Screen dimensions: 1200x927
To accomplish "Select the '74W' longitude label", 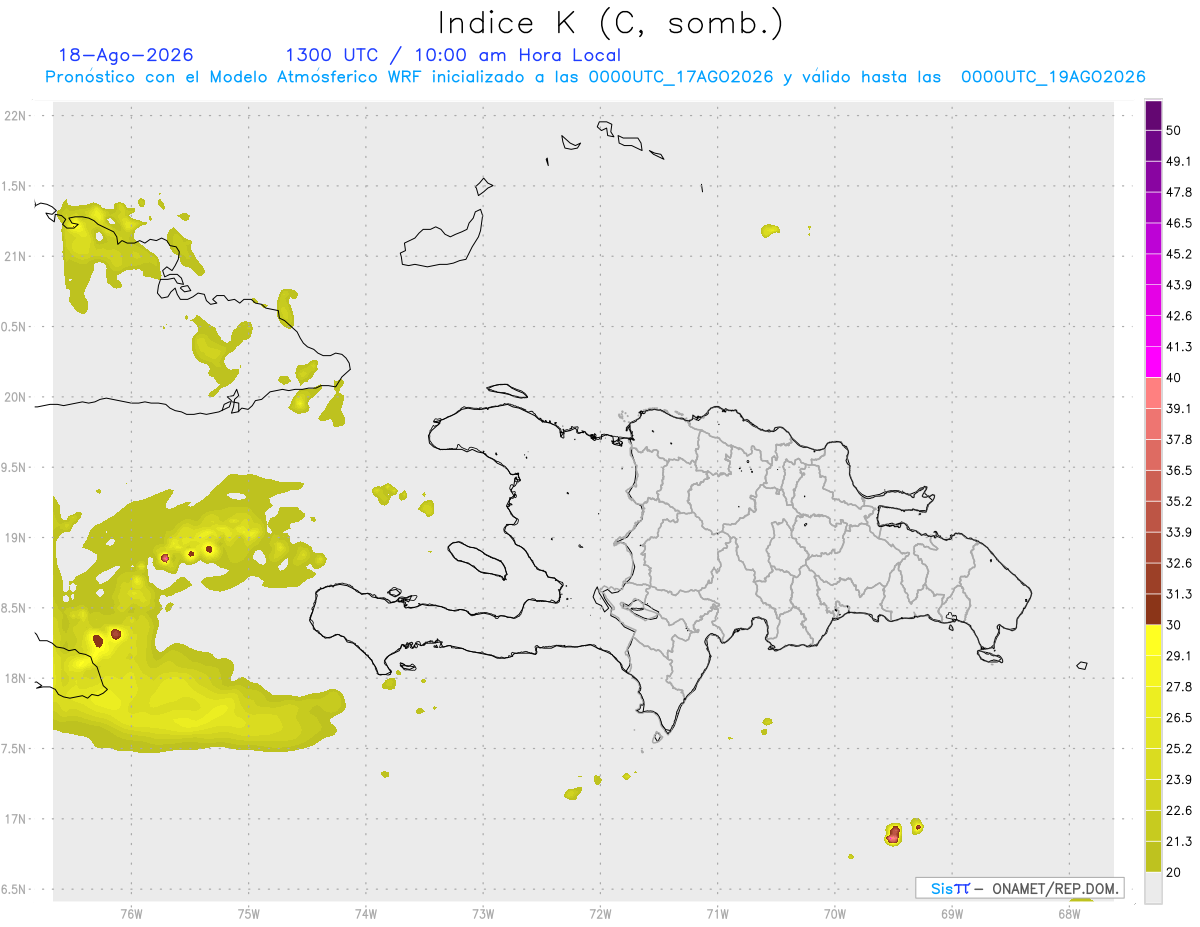I will click(x=366, y=914).
